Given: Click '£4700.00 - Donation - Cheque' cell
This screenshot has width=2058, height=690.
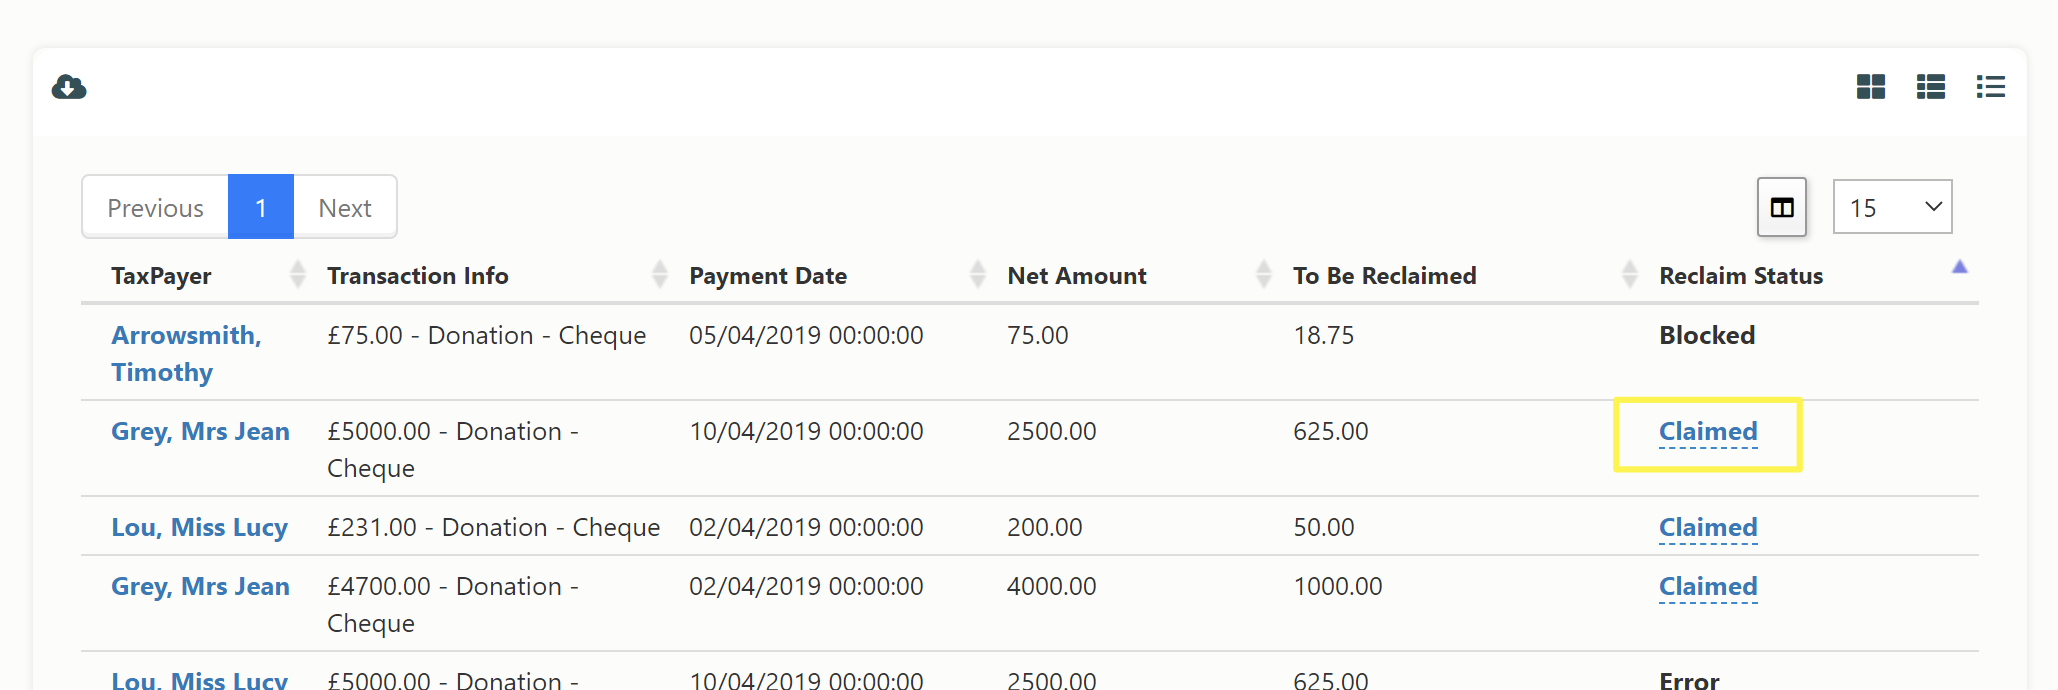Looking at the screenshot, I should coord(453,605).
